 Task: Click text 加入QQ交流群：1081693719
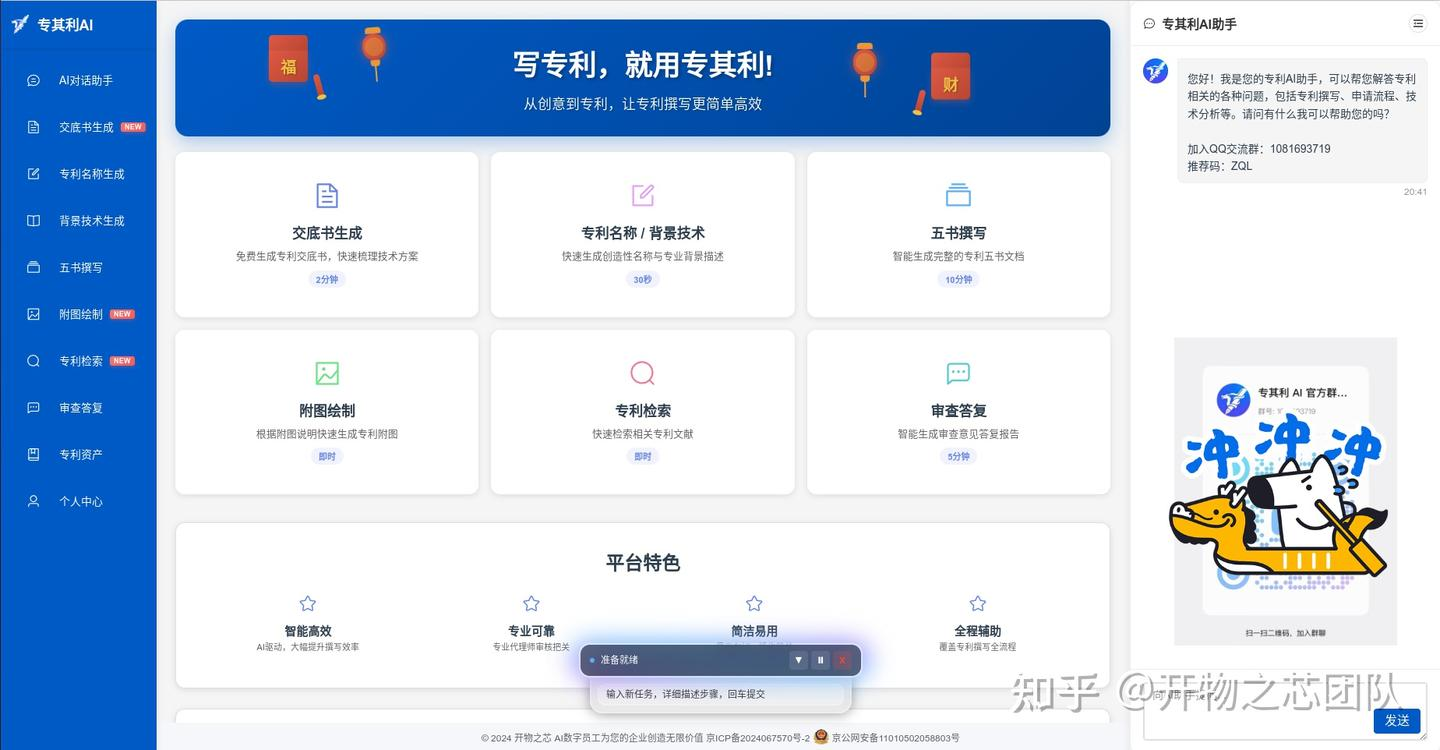coord(1258,149)
